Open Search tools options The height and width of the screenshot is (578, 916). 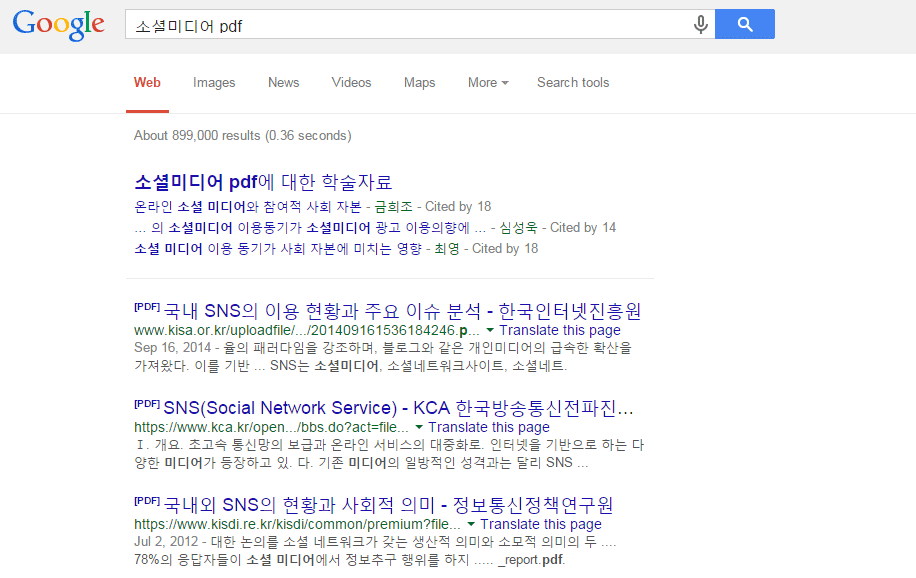[573, 83]
